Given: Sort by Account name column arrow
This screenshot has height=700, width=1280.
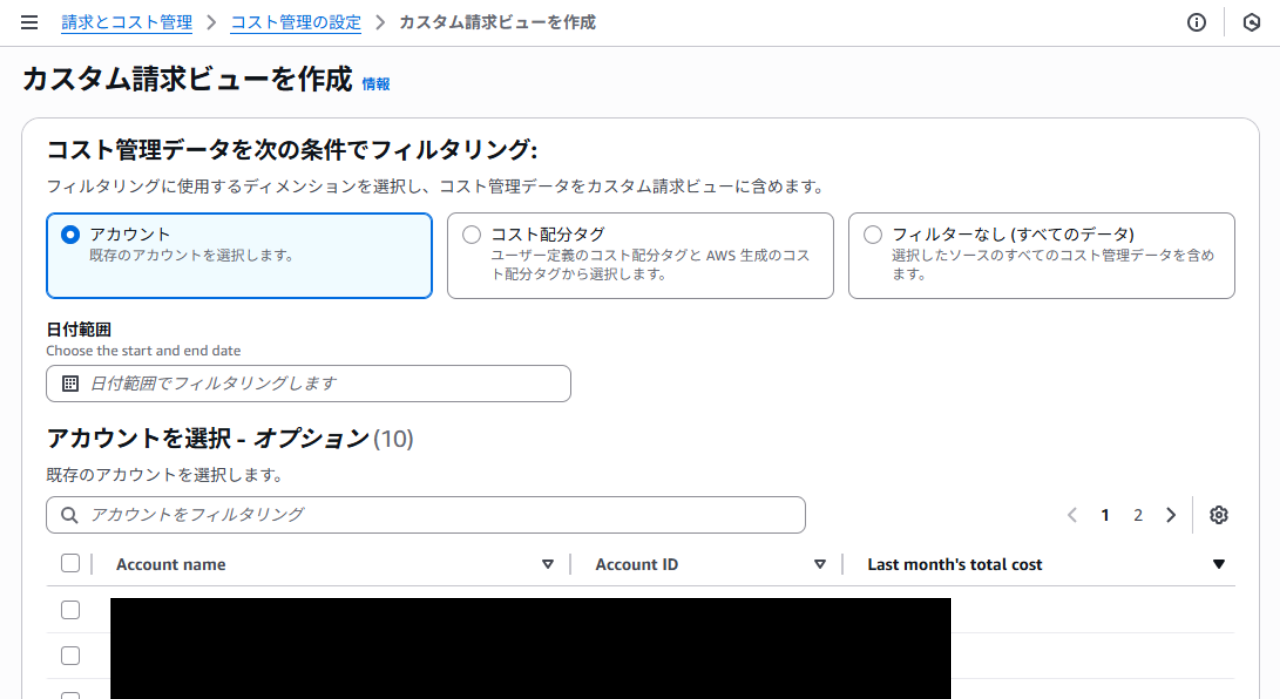Looking at the screenshot, I should click(547, 565).
